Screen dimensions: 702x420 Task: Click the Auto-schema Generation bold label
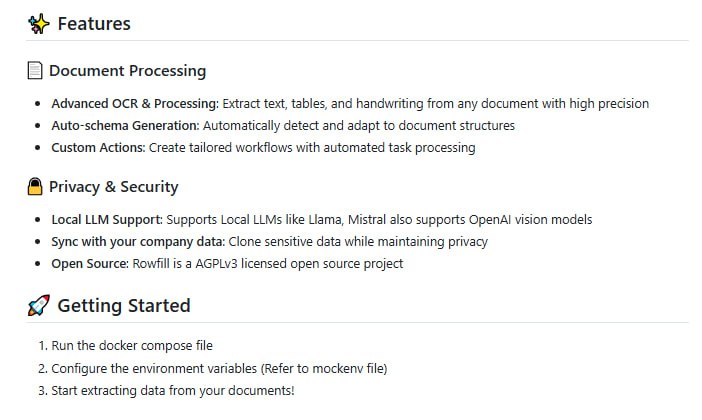pos(125,126)
